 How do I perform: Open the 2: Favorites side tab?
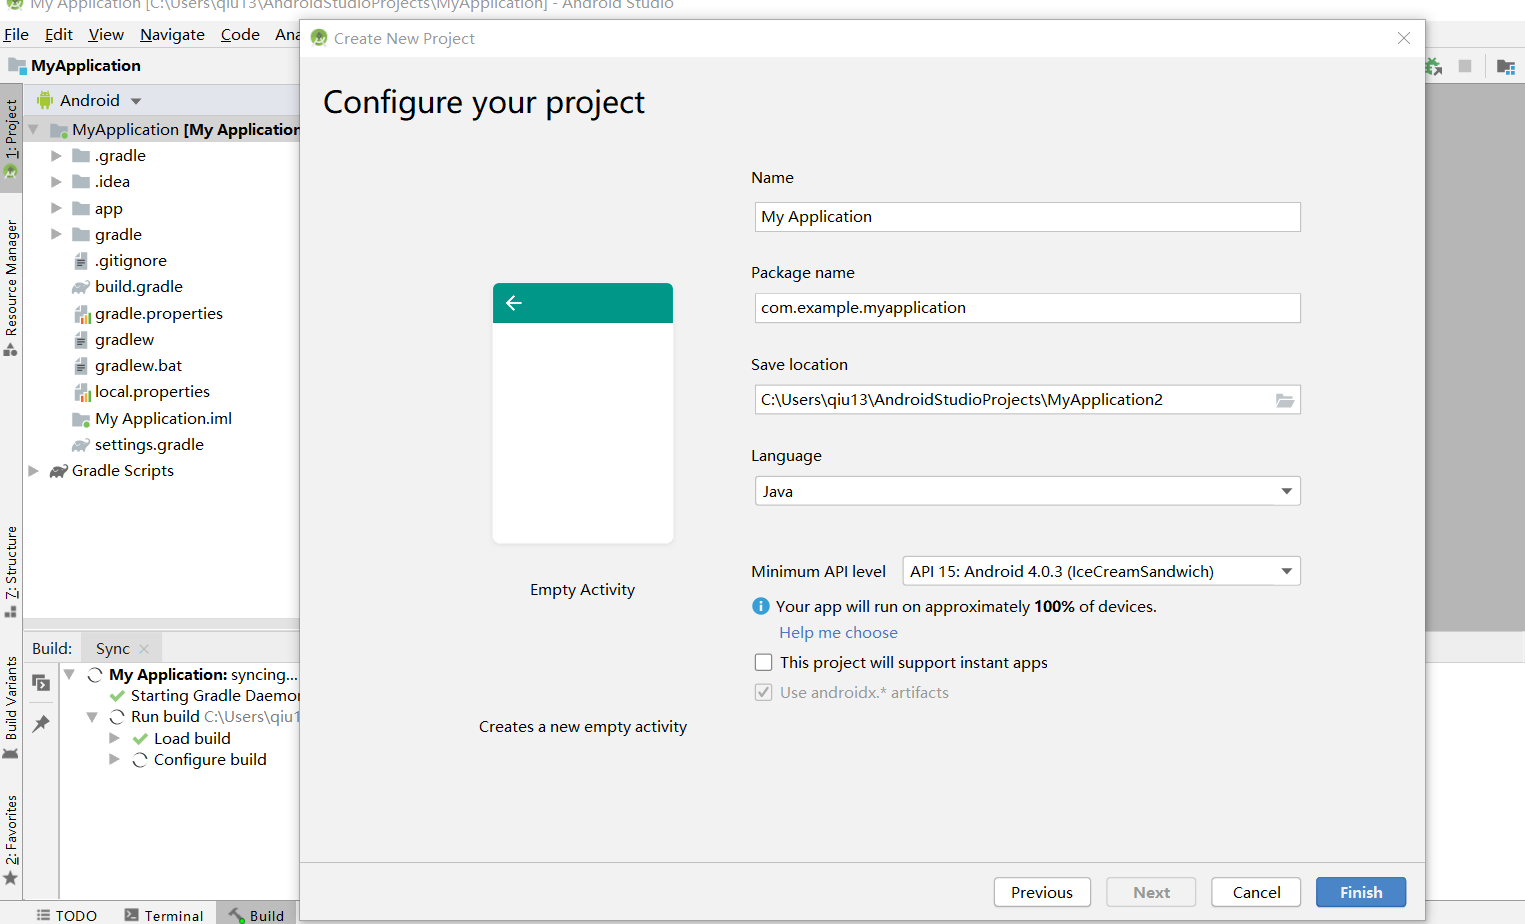coord(11,840)
